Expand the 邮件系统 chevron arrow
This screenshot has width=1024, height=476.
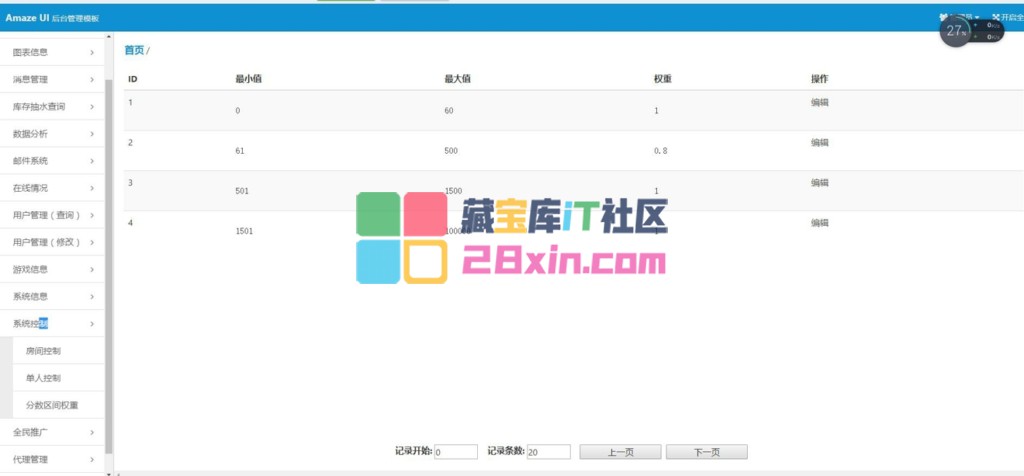pos(92,161)
